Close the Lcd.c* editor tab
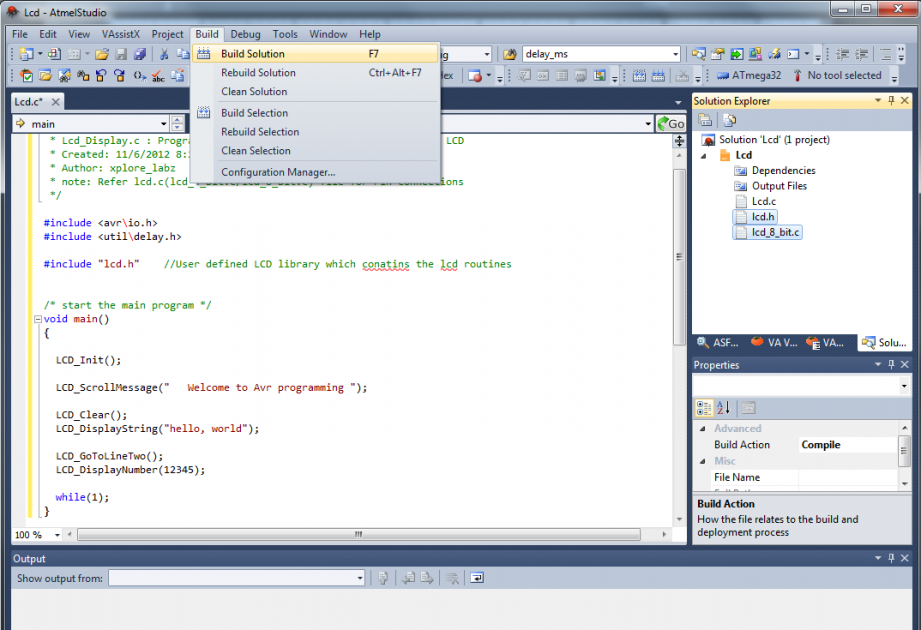This screenshot has height=630, width=921. click(55, 102)
